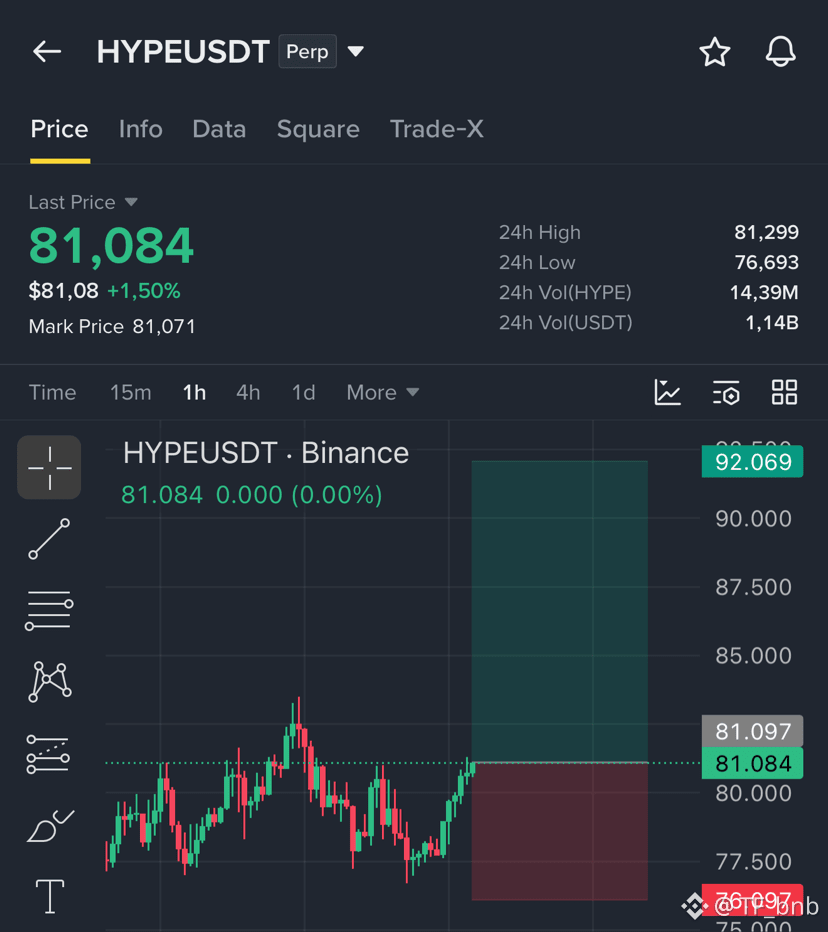Click the 77.500 price axis label

pyautogui.click(x=753, y=861)
